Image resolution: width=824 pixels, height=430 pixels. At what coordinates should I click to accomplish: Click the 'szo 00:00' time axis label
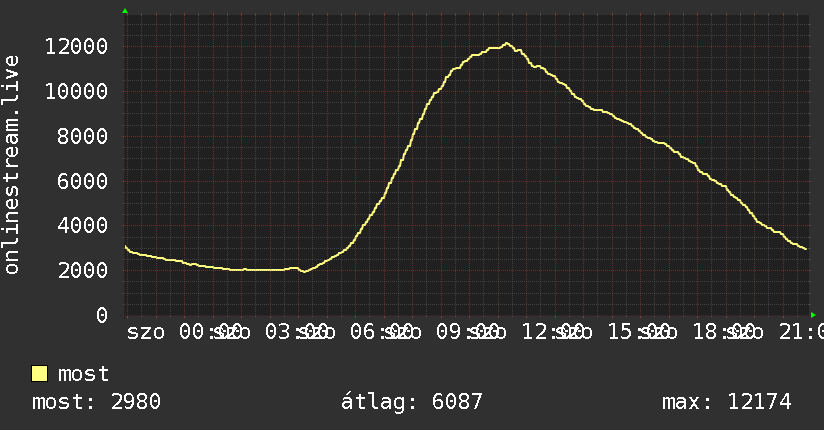click(x=184, y=332)
